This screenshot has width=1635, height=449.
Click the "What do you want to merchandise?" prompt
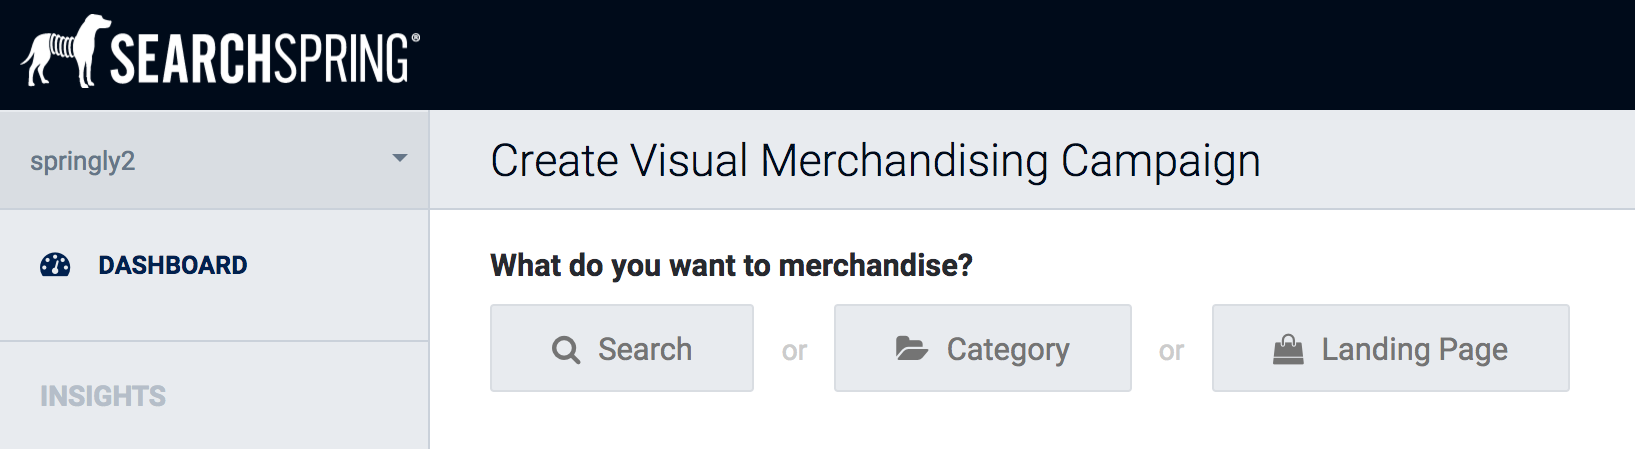pos(731,265)
